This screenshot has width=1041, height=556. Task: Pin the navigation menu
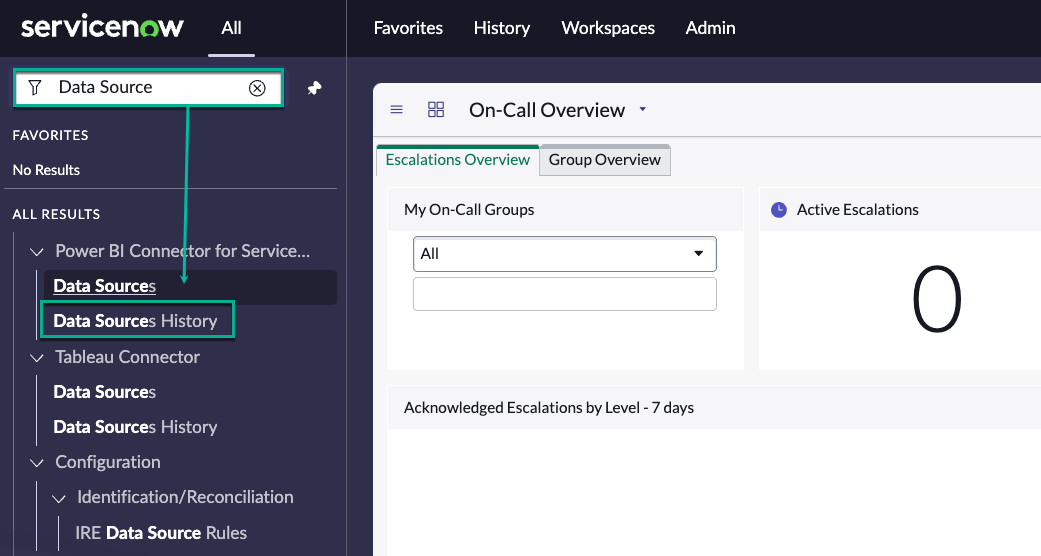(314, 88)
